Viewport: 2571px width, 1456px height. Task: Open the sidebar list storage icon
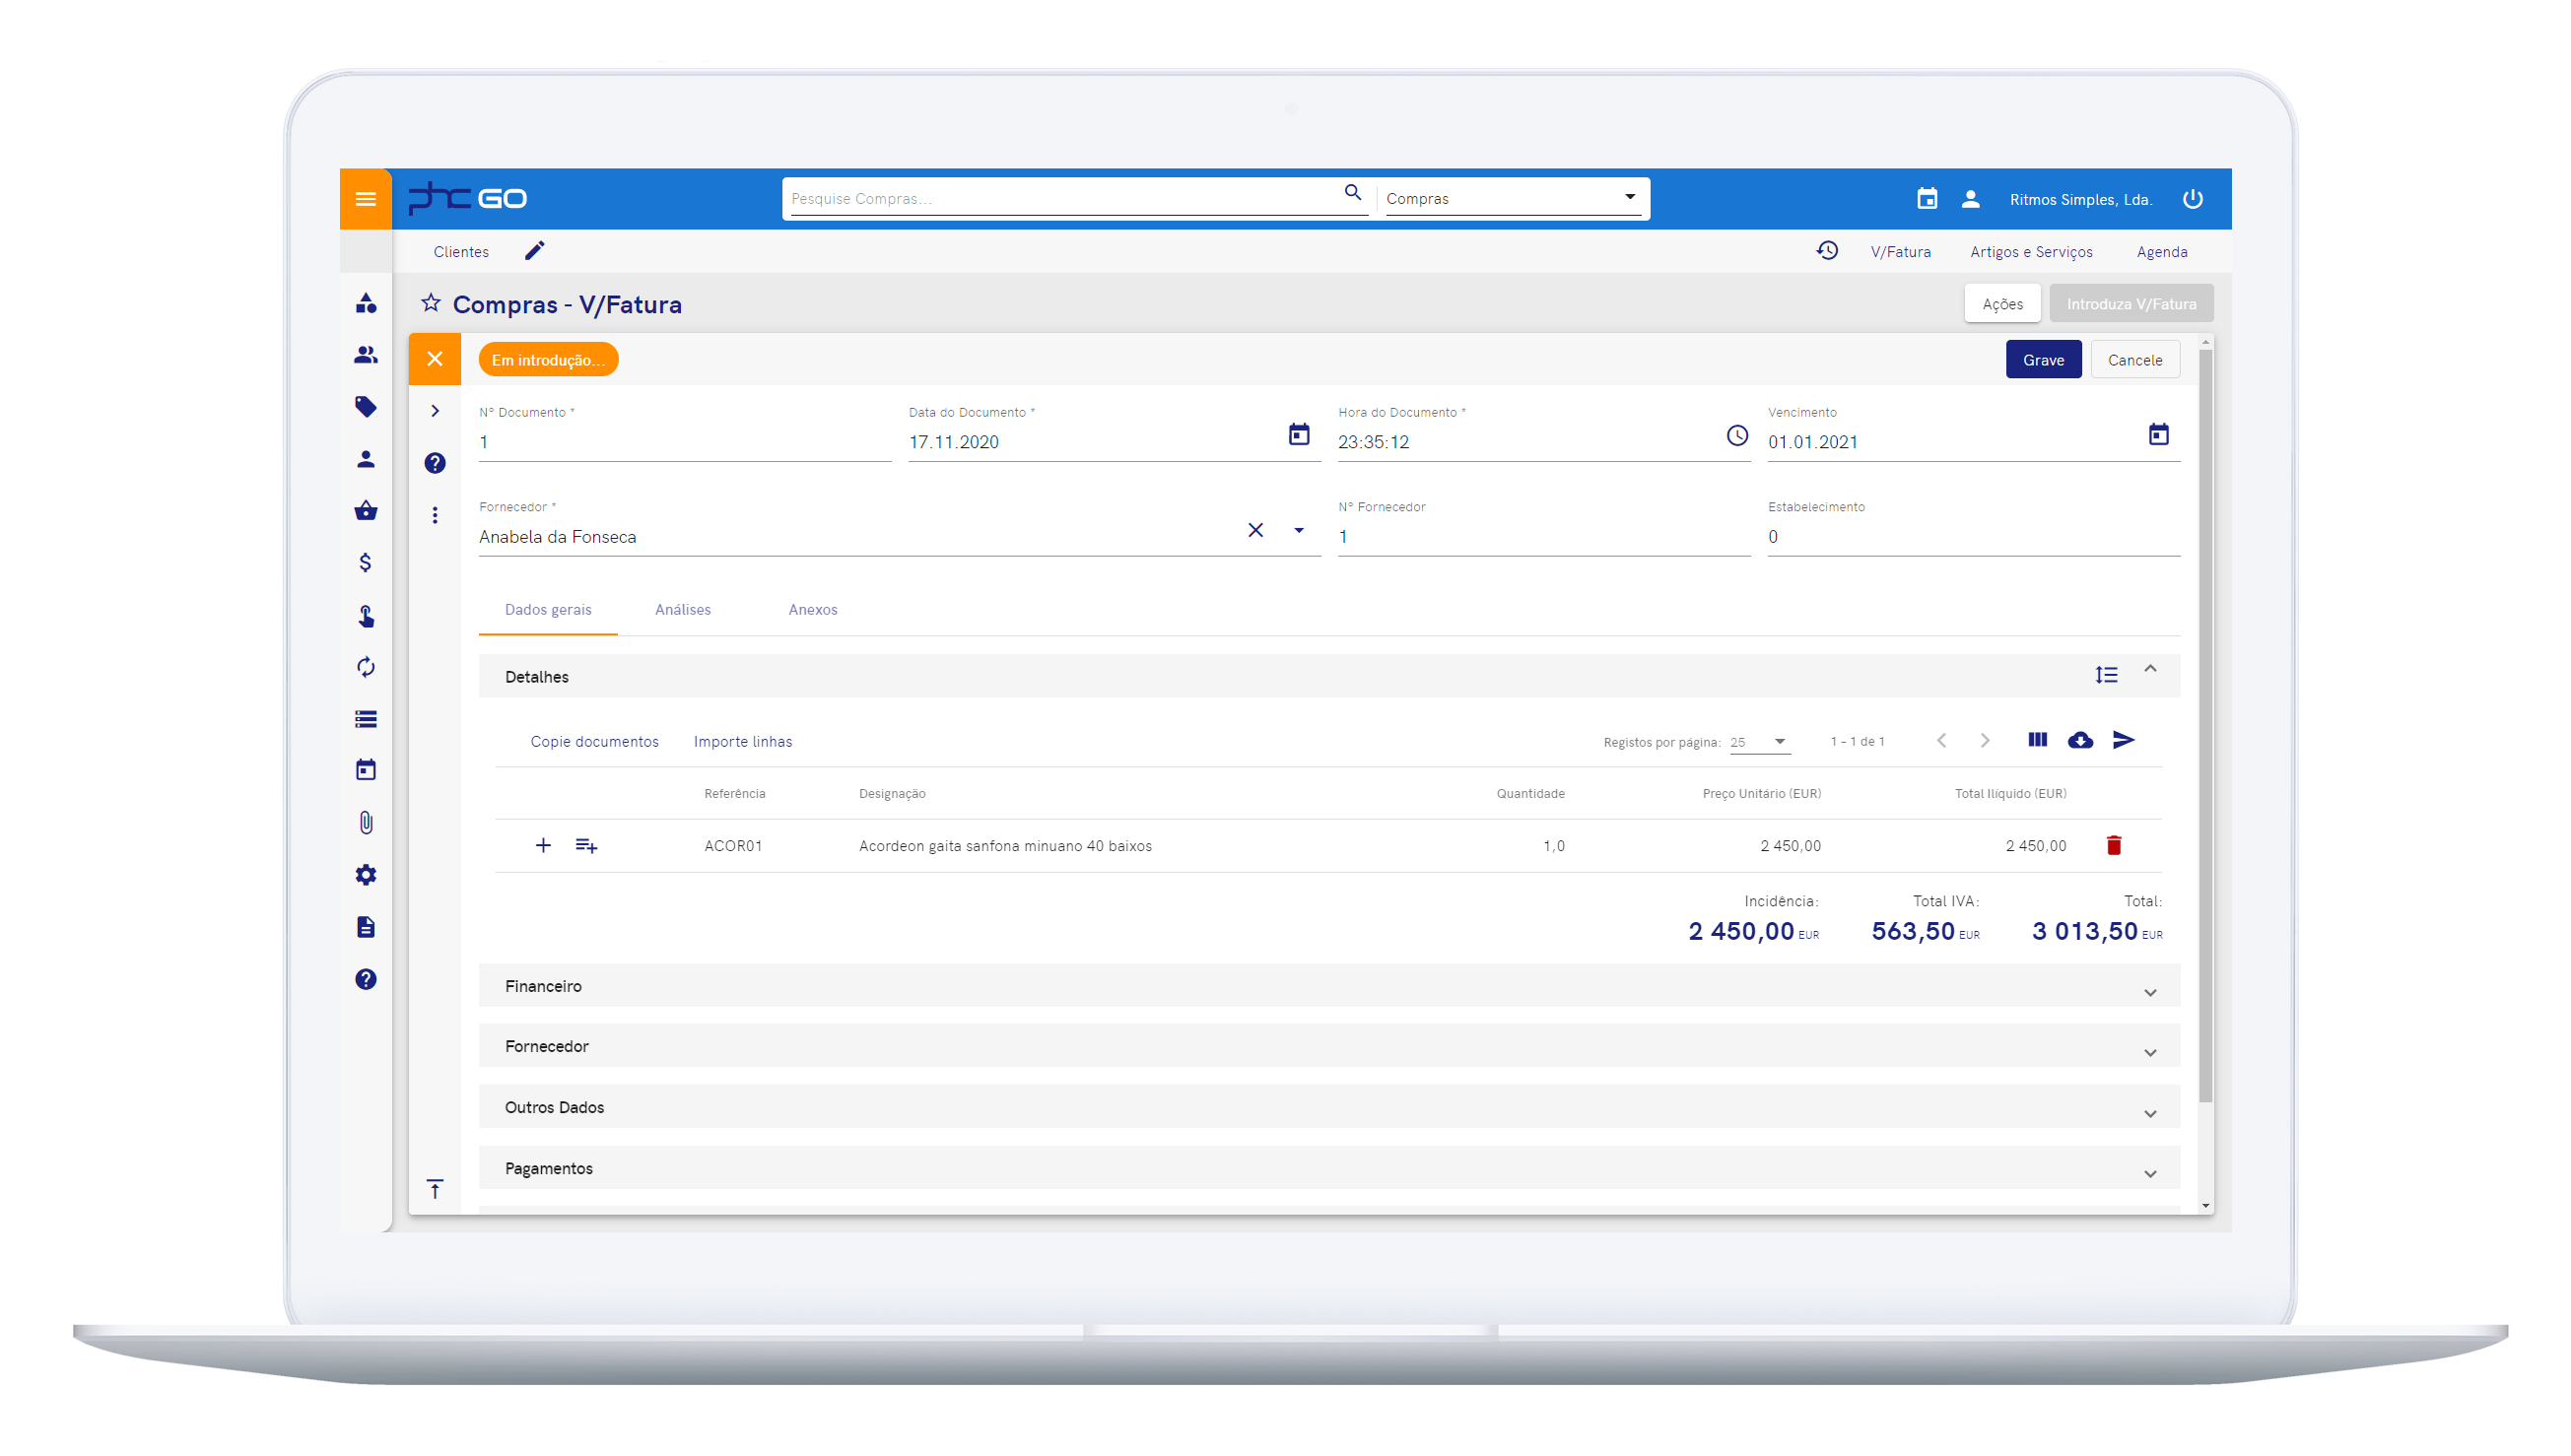pyautogui.click(x=365, y=719)
